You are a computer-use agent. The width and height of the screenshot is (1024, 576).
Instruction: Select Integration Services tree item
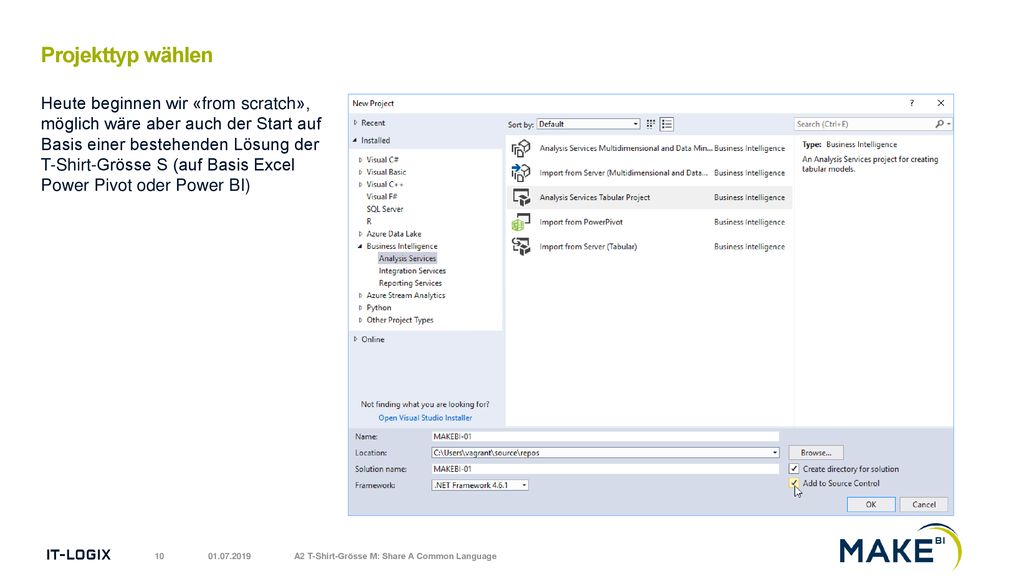[x=412, y=271]
